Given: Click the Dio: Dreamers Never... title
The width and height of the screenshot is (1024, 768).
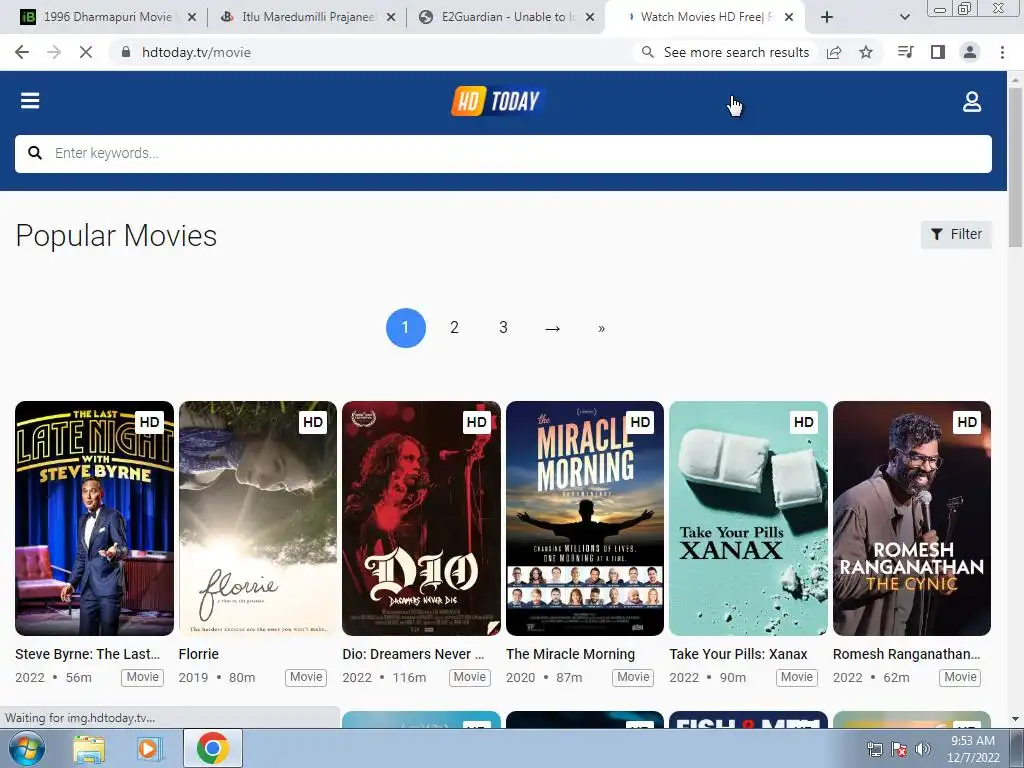Looking at the screenshot, I should [413, 654].
